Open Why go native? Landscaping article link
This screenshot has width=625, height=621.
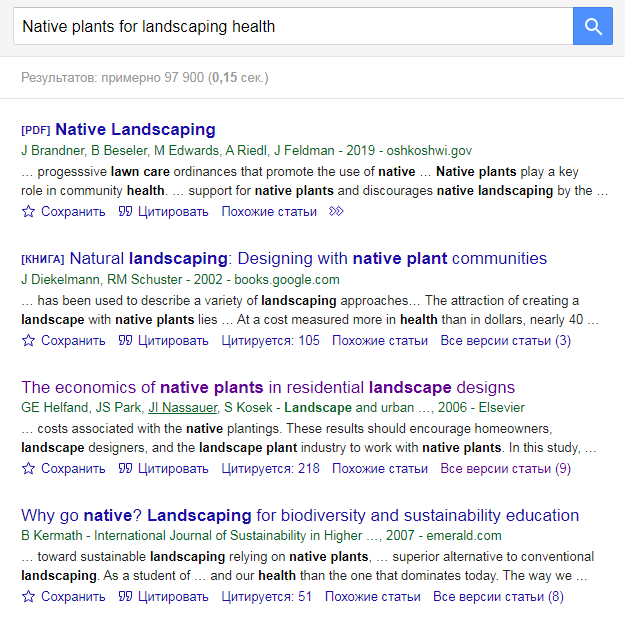300,516
